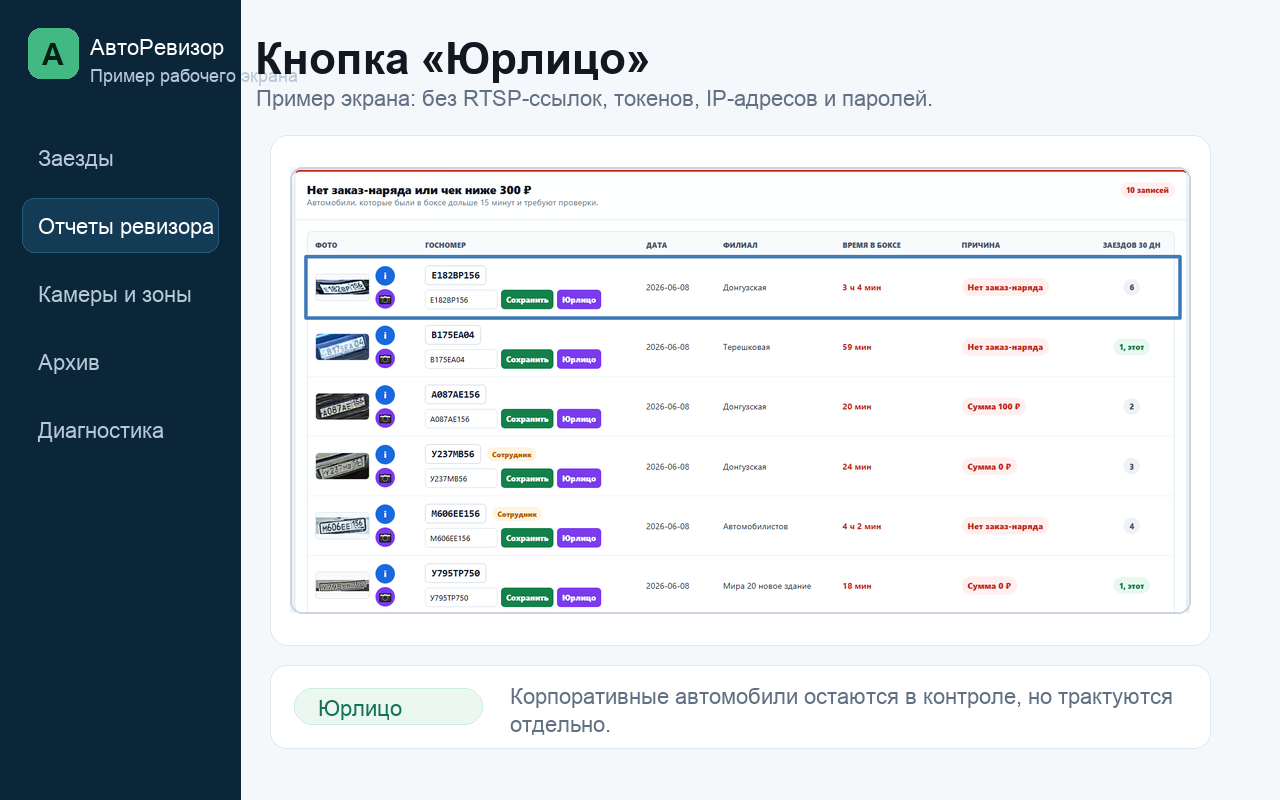The width and height of the screenshot is (1280, 800).
Task: Open info icon for plate Е182ВР156
Action: 385,275
